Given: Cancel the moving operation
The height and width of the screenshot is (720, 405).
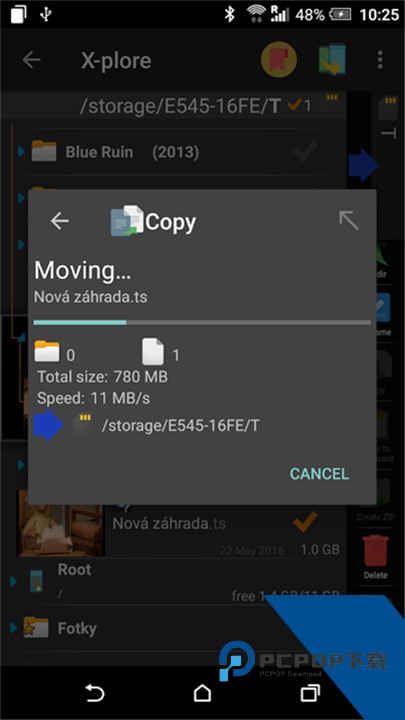Looking at the screenshot, I should pyautogui.click(x=319, y=473).
